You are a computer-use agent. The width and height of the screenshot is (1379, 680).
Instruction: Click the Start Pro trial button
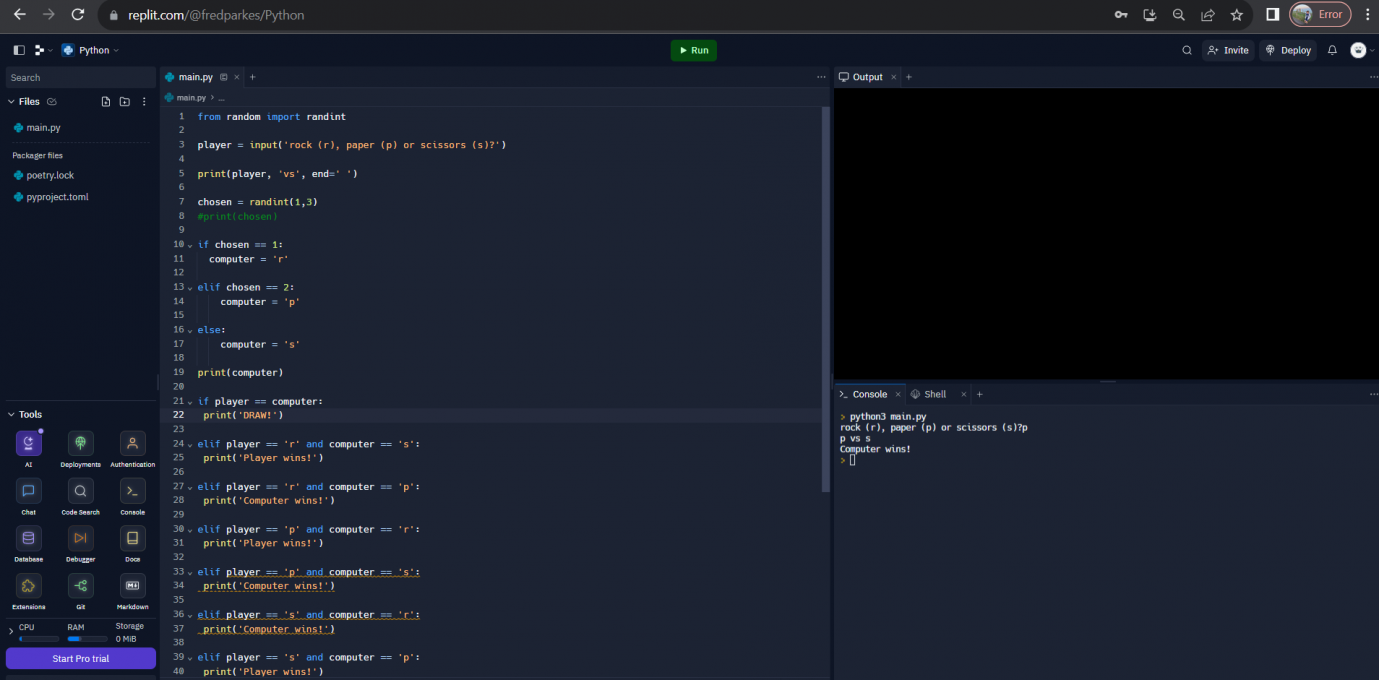pos(81,659)
